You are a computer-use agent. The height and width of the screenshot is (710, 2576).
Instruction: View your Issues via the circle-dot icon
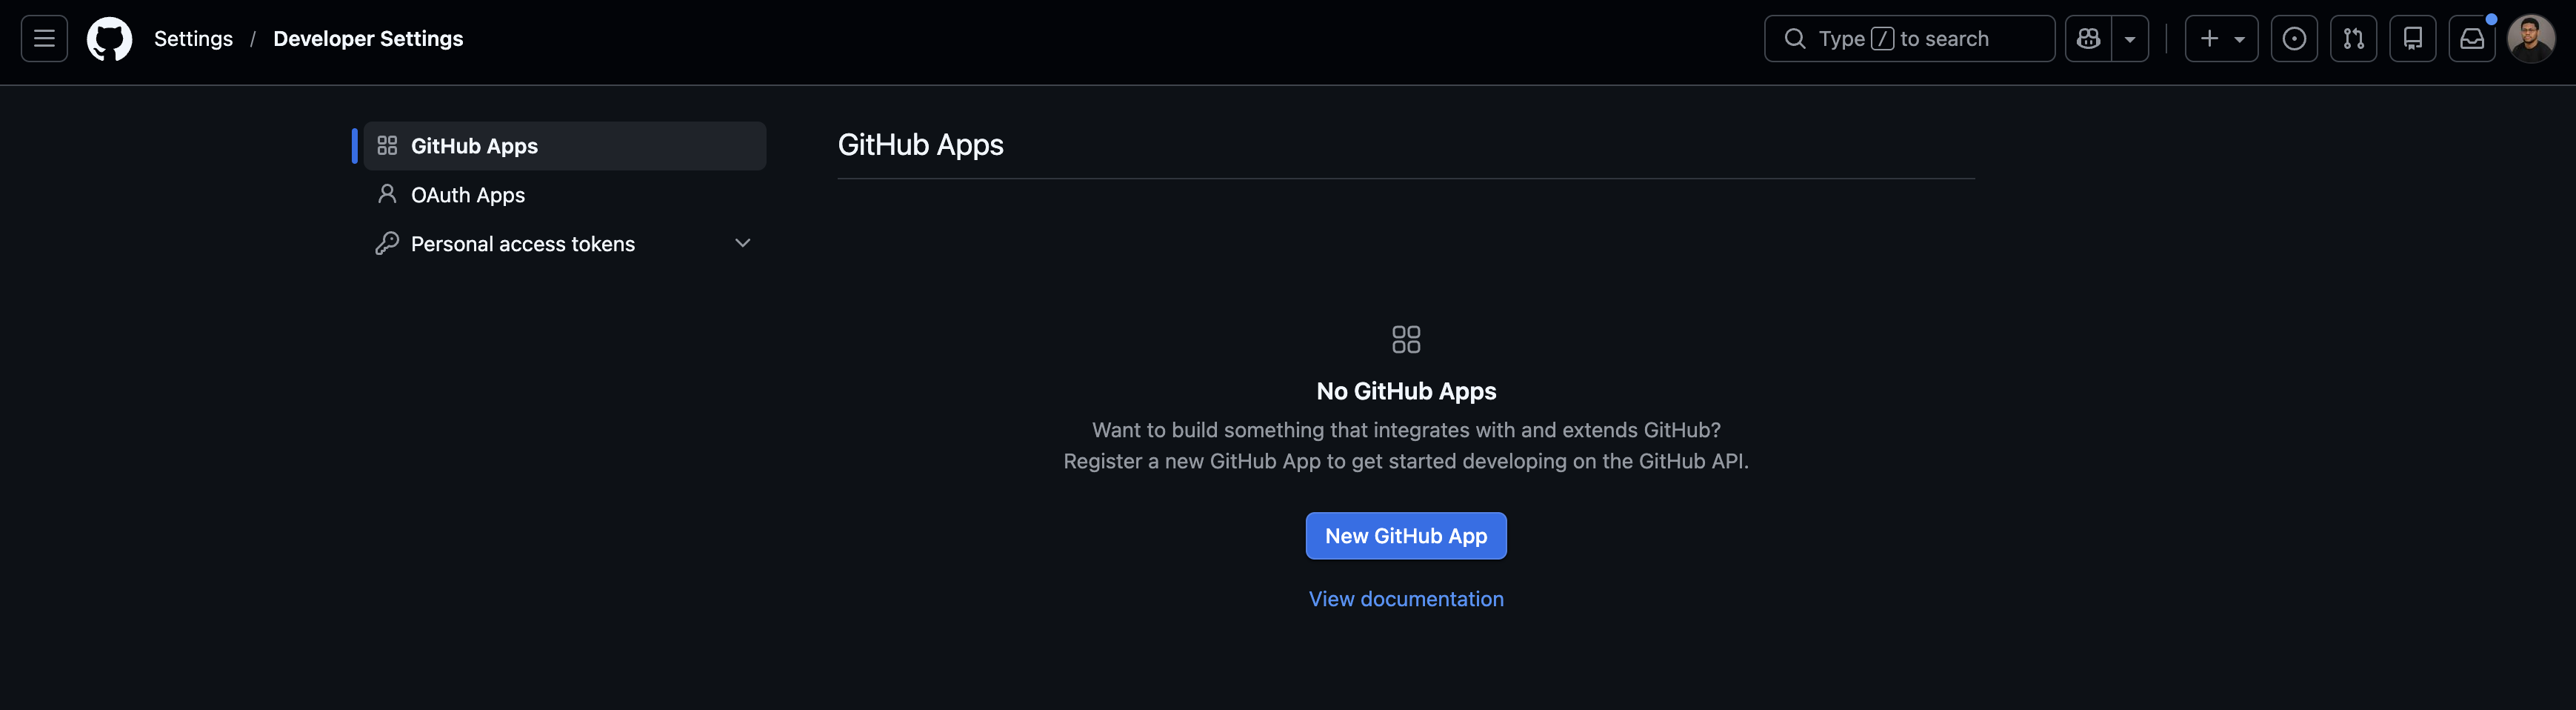(2294, 39)
